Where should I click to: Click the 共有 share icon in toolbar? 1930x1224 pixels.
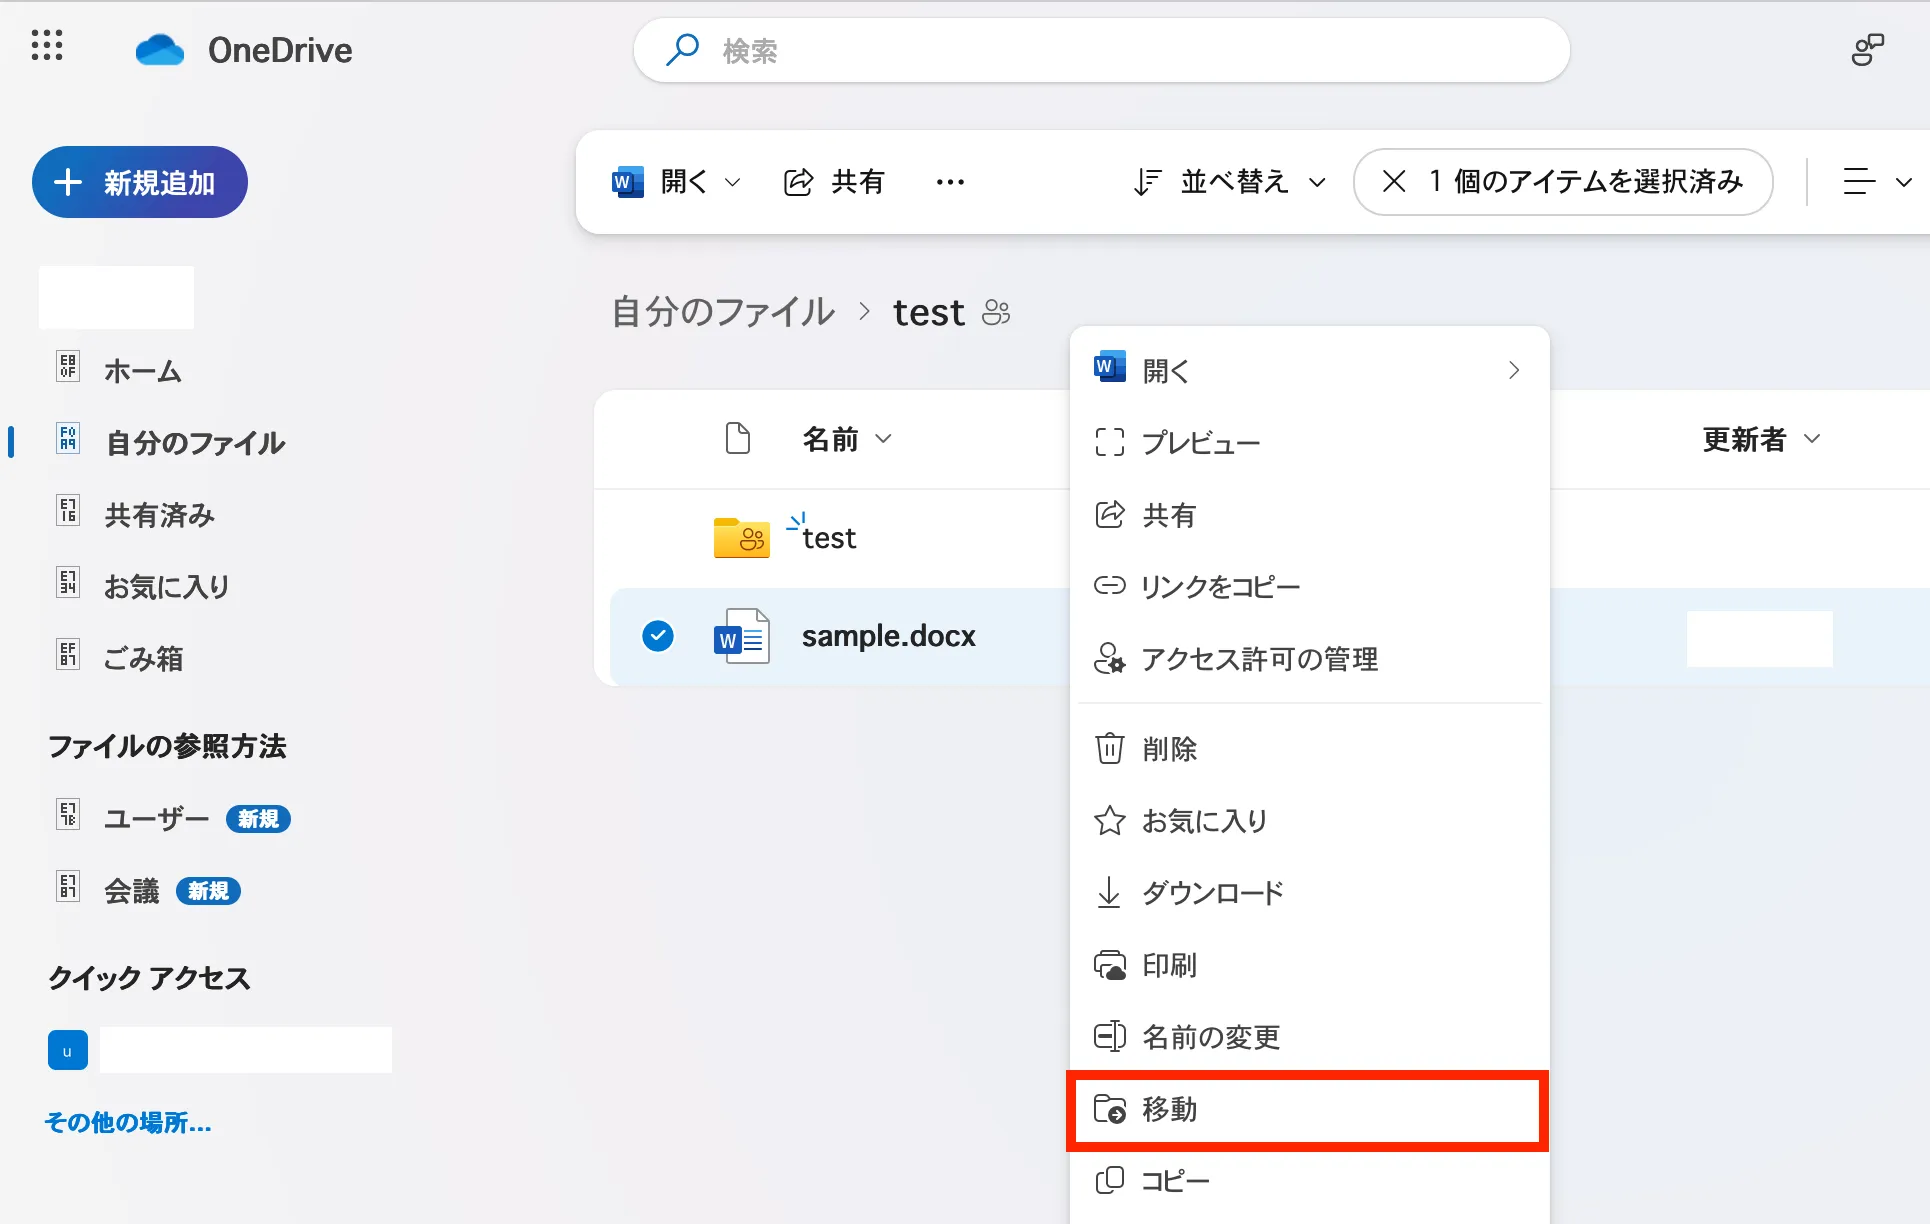point(798,182)
